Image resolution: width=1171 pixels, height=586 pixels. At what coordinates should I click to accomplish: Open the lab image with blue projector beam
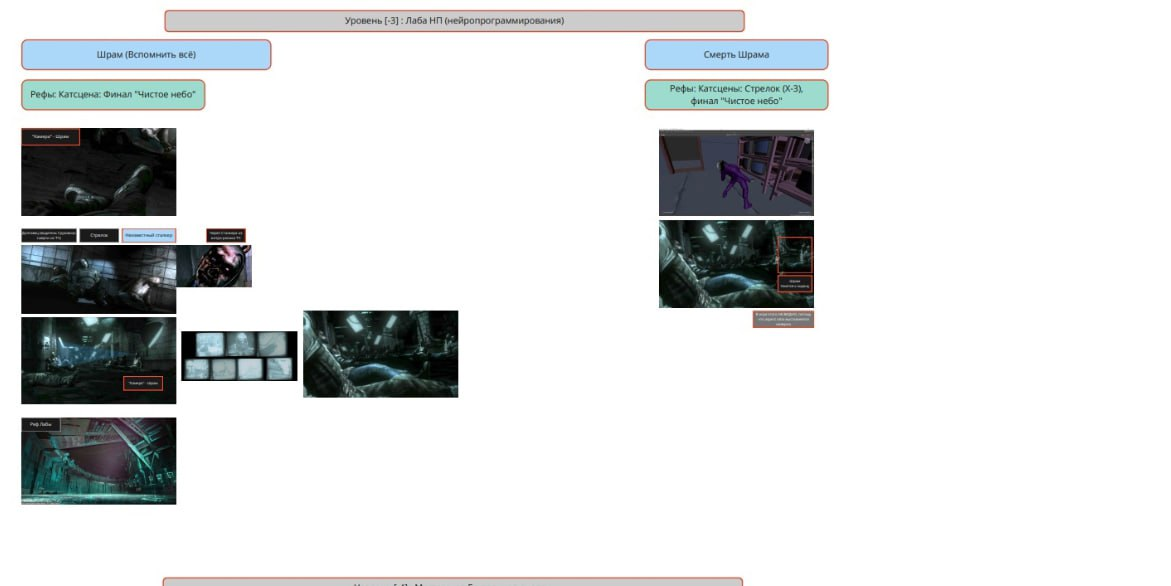99,361
